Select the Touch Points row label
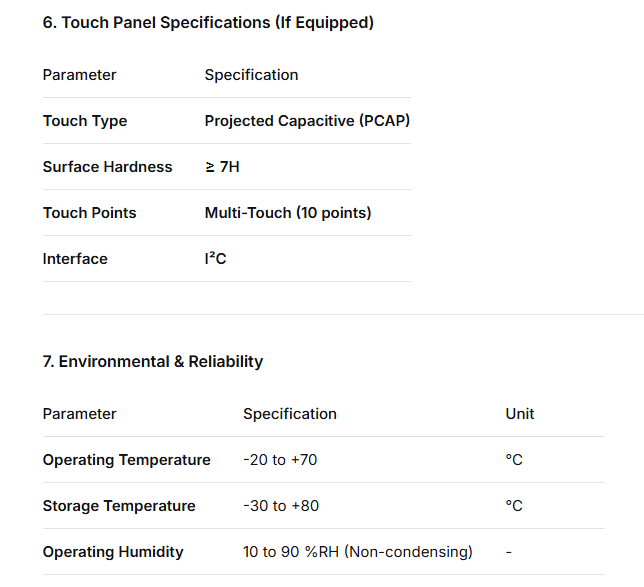 [x=89, y=213]
